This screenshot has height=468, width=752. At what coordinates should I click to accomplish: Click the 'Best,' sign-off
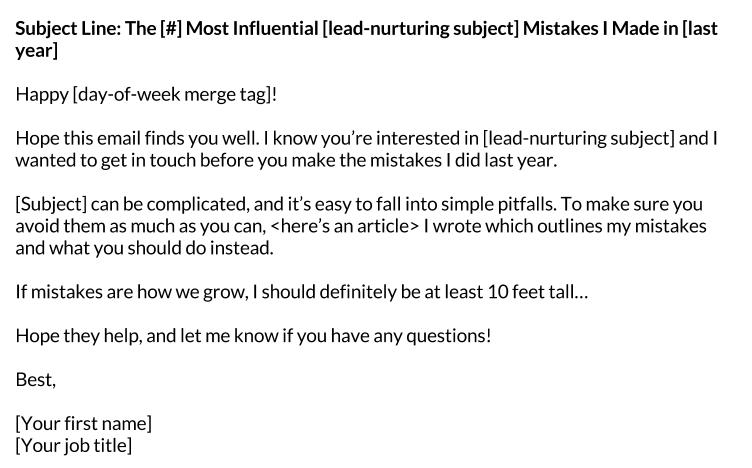tap(35, 380)
